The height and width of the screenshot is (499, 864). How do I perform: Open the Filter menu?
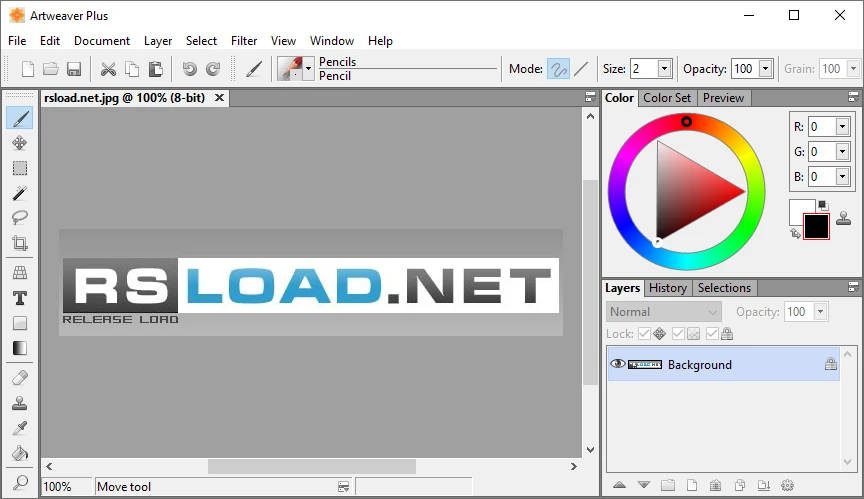(244, 41)
